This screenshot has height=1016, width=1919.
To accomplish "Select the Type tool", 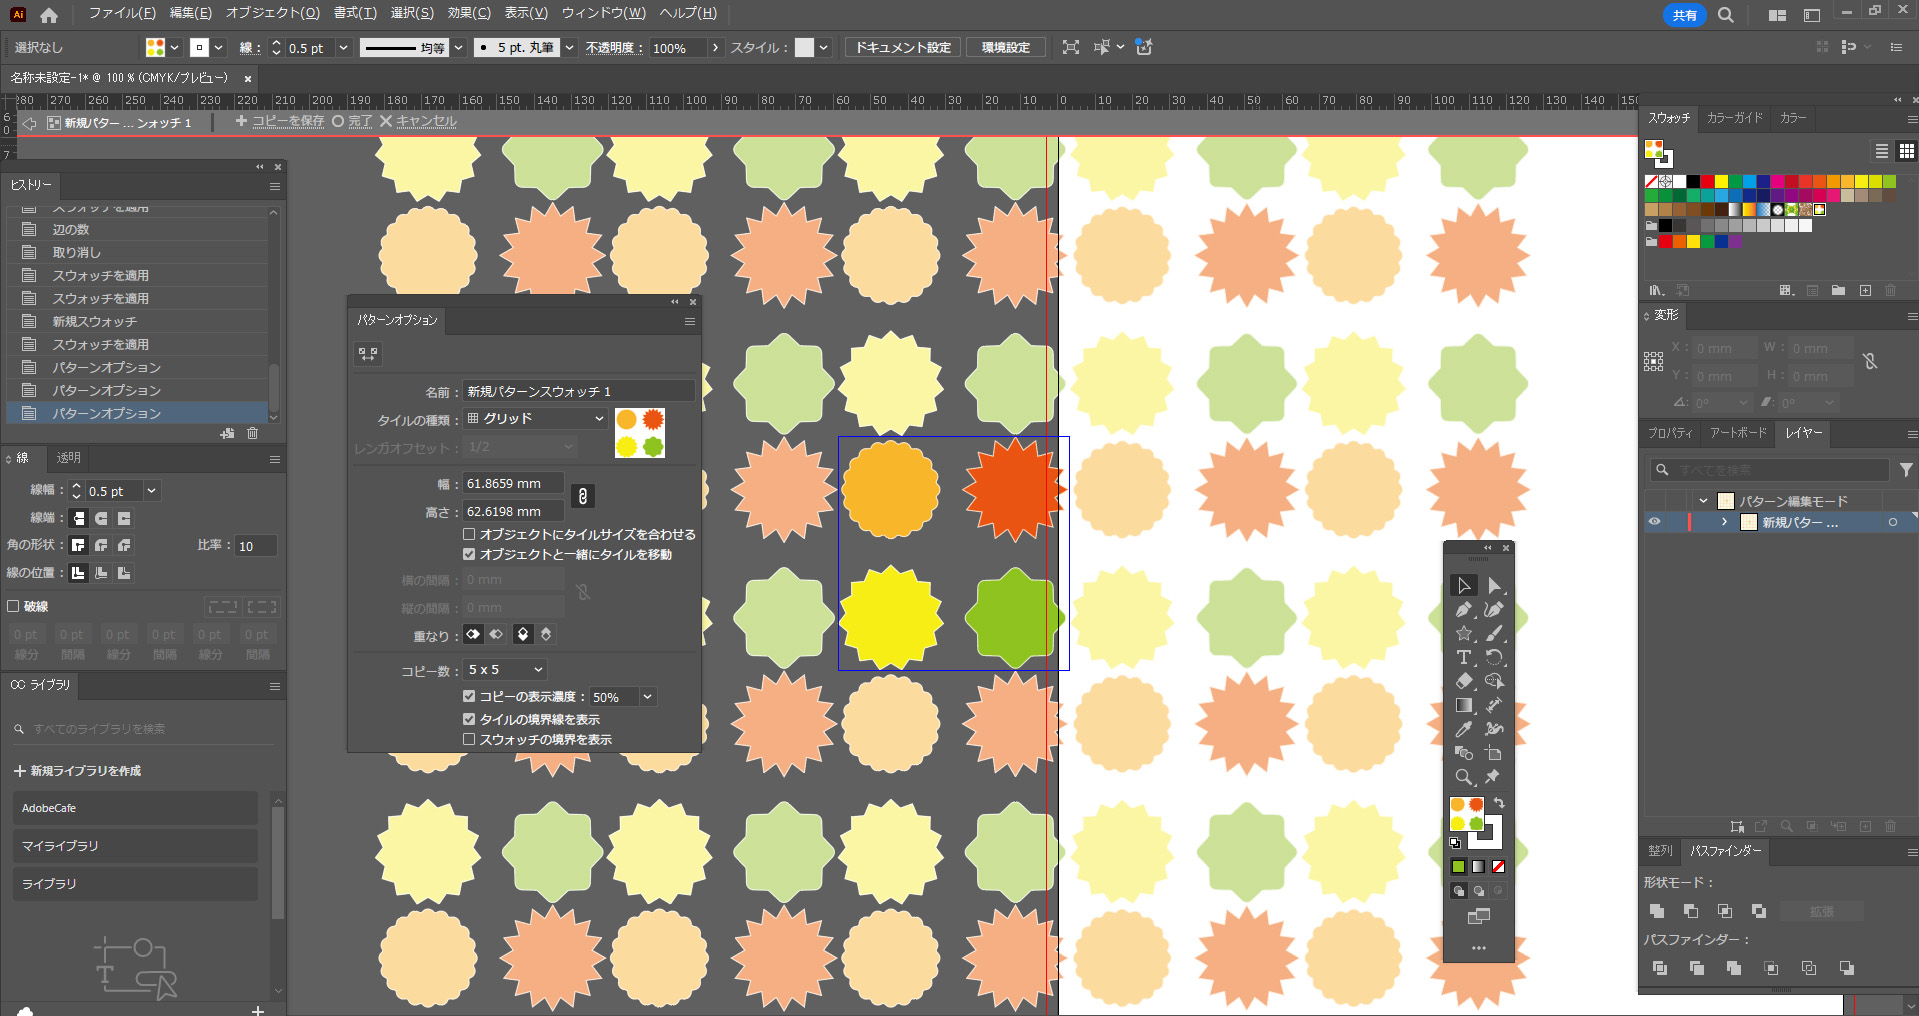I will click(x=1464, y=658).
